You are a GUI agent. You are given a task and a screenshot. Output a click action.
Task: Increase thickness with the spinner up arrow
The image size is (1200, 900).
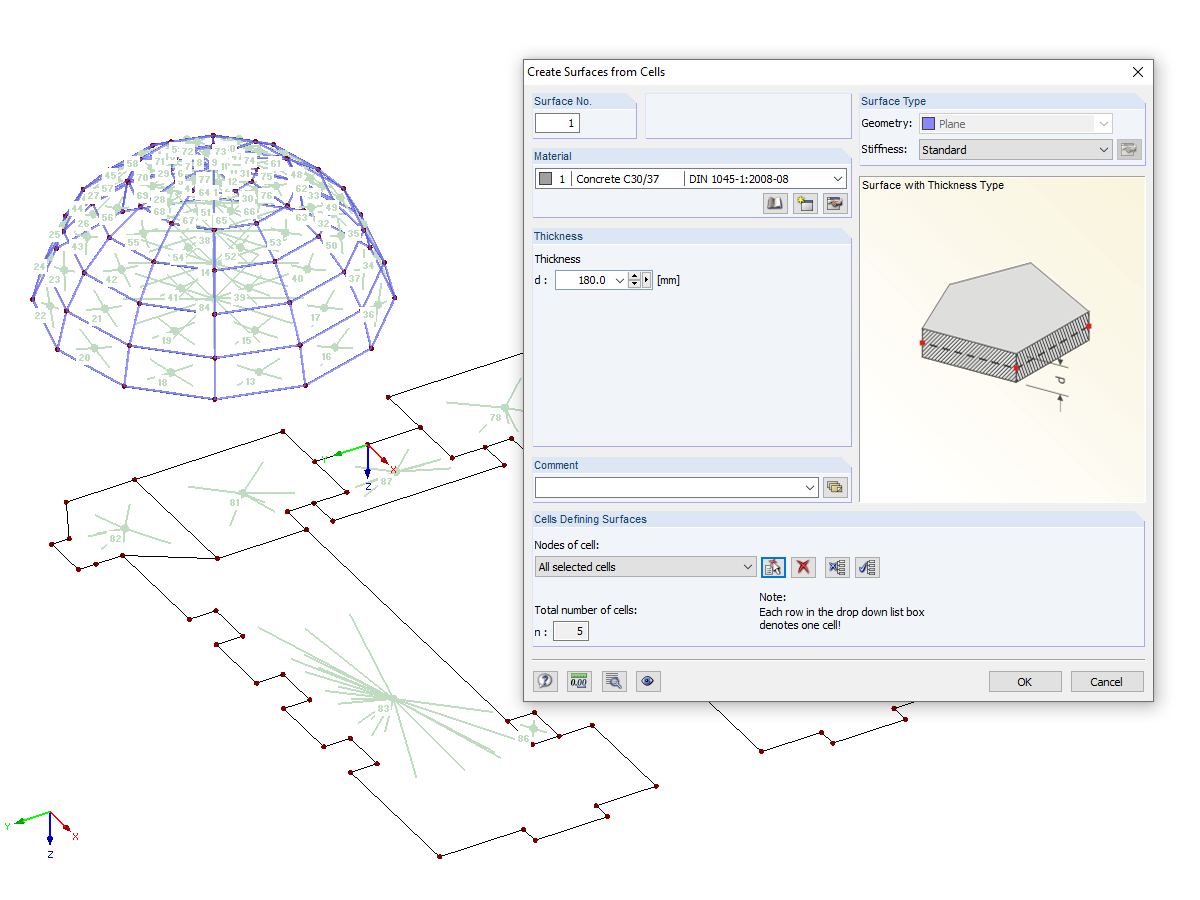(x=635, y=275)
